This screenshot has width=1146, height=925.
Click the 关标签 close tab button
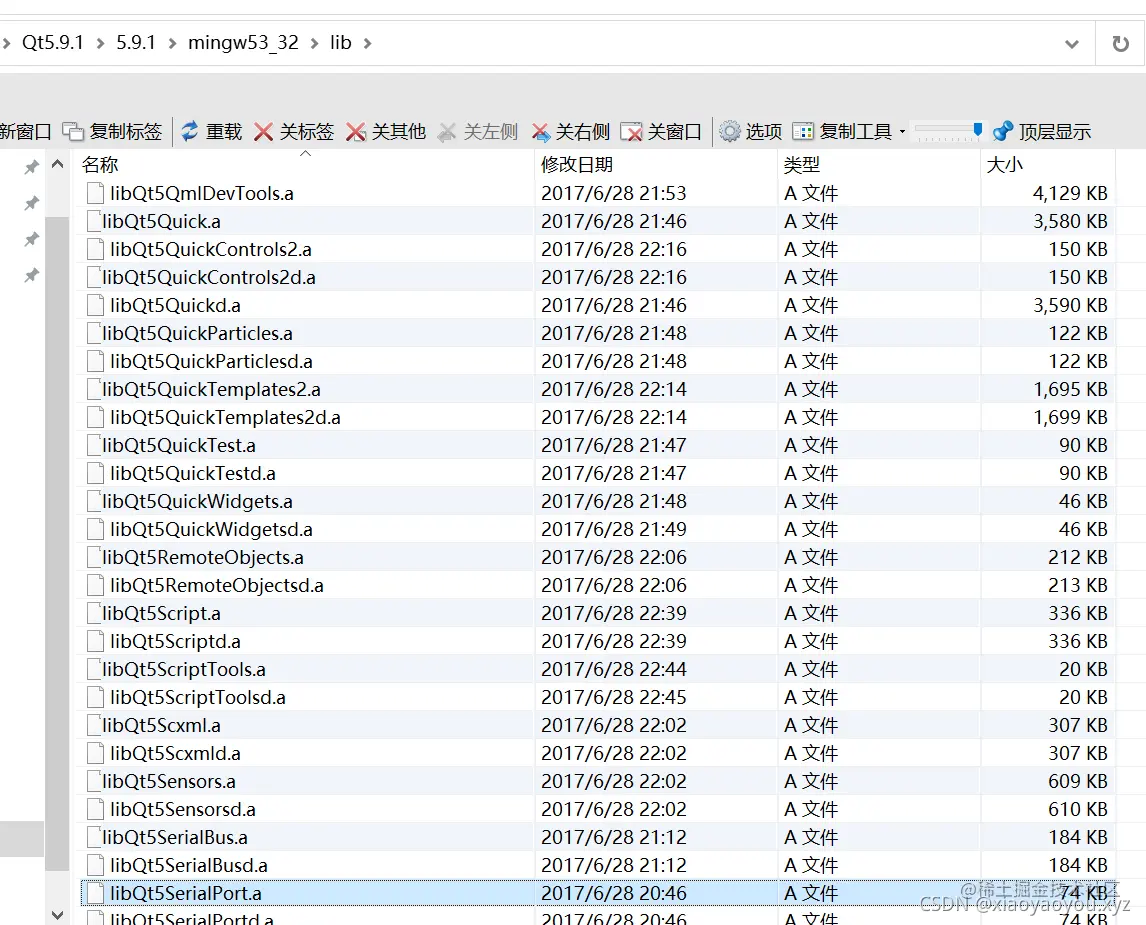pos(294,132)
